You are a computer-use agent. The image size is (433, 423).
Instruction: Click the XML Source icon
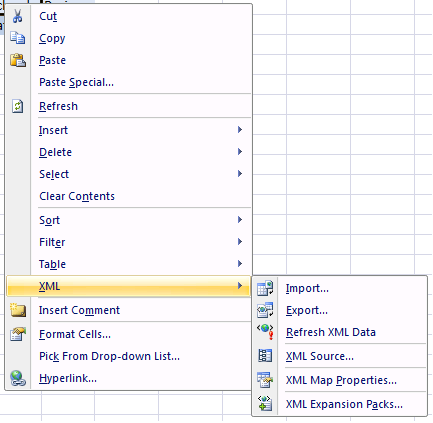click(x=265, y=356)
